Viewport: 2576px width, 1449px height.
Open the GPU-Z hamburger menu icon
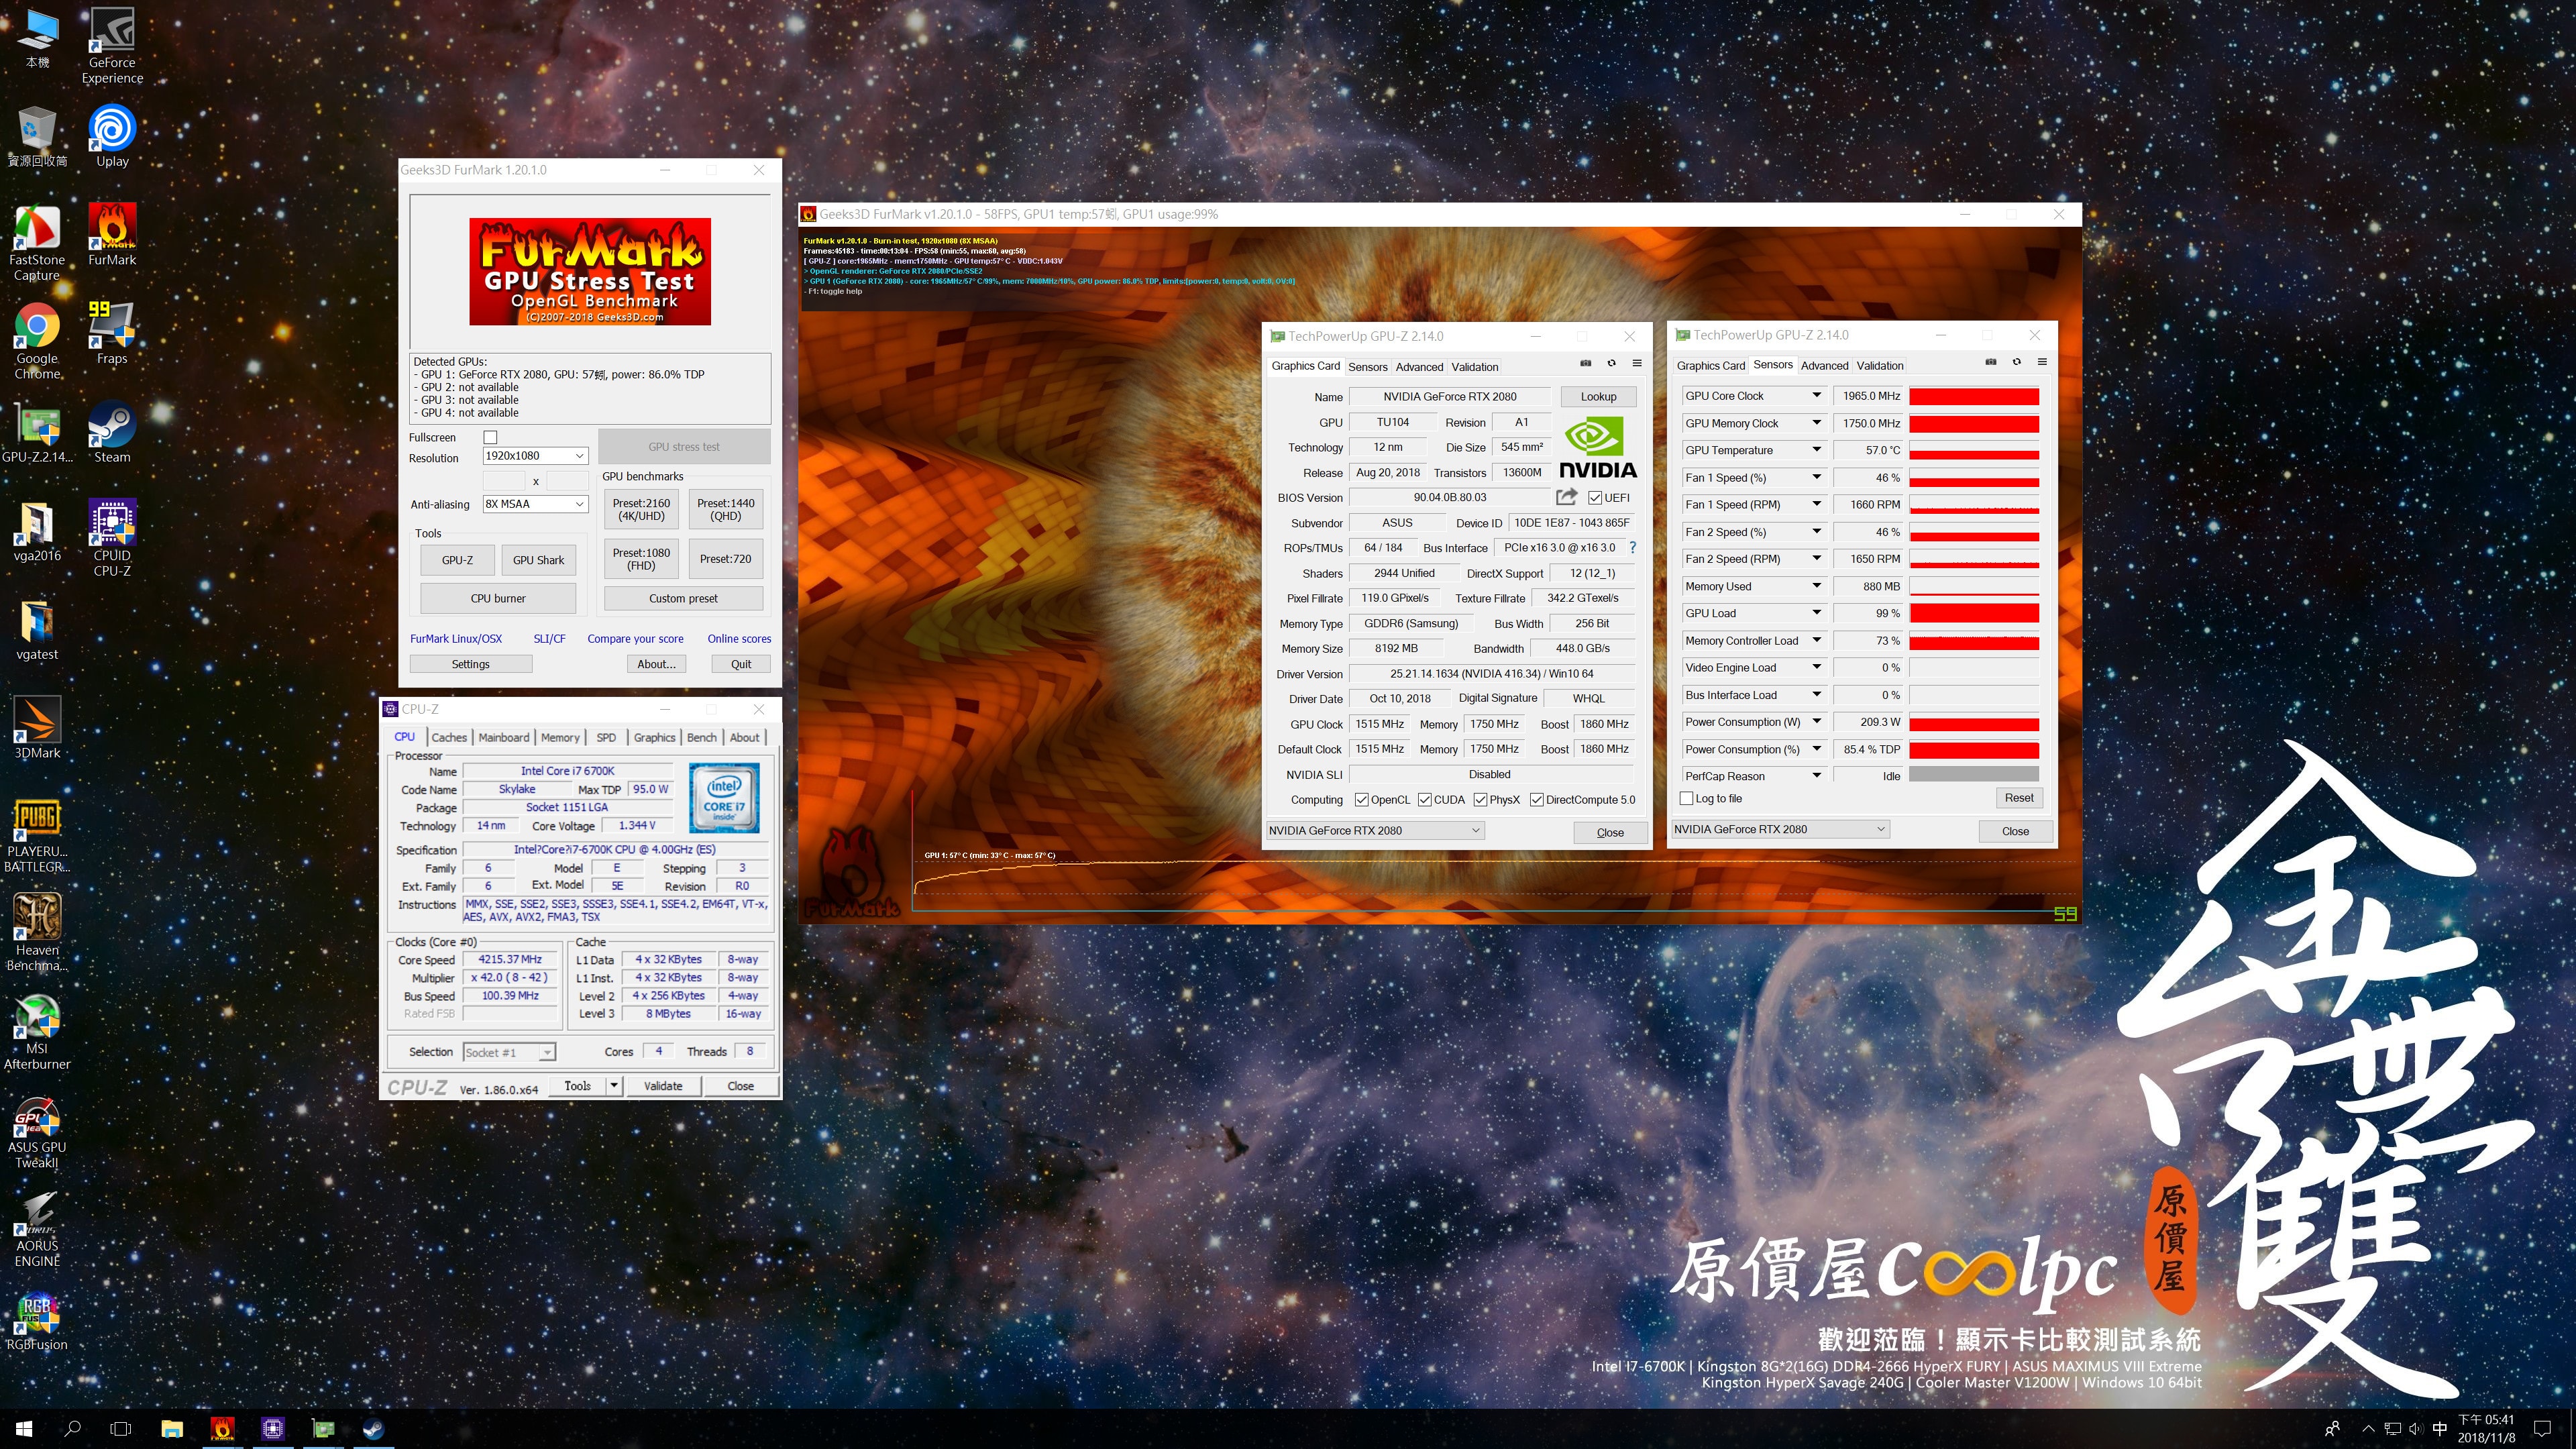pos(1637,363)
